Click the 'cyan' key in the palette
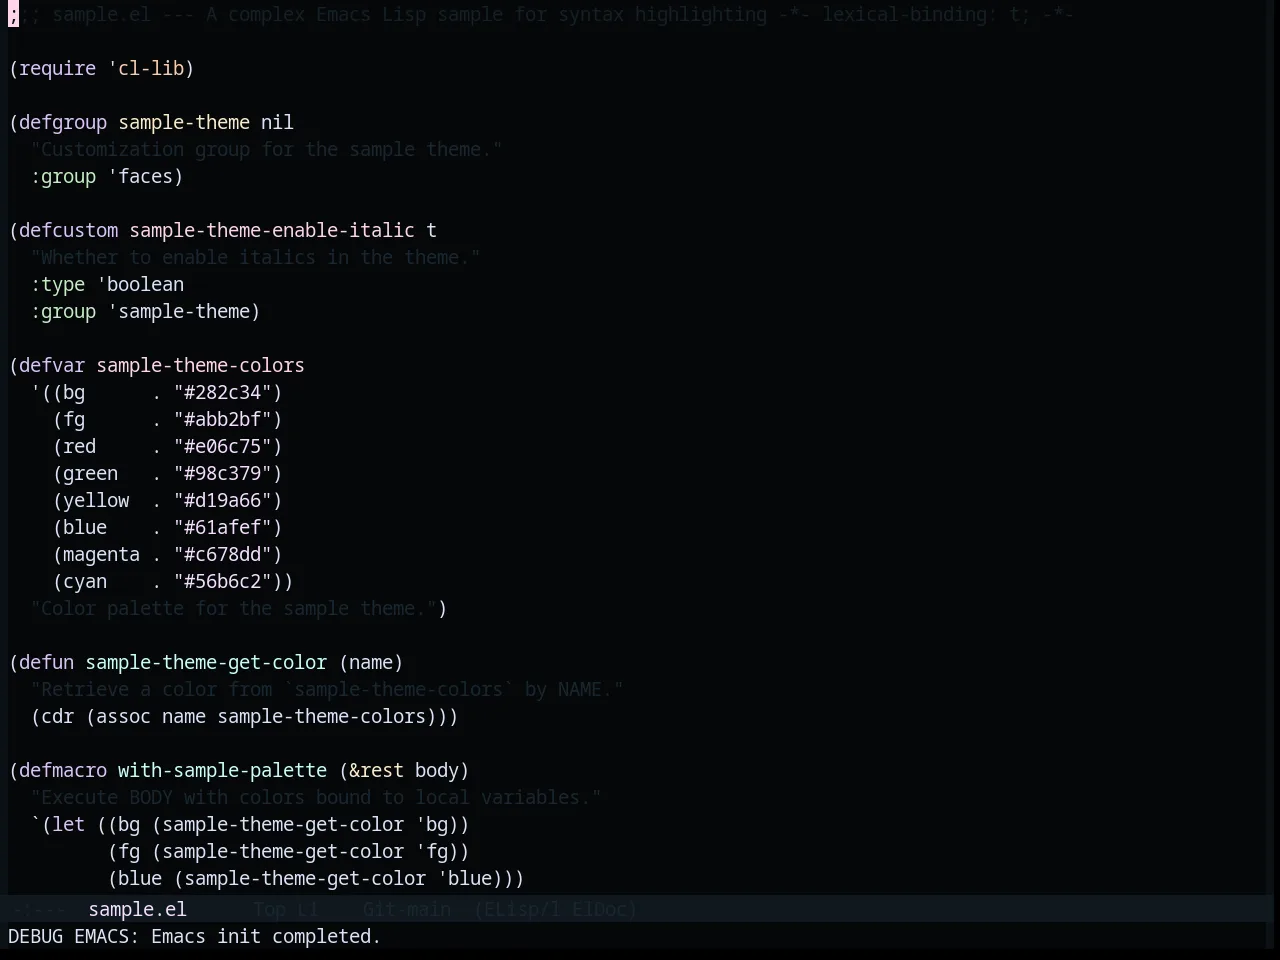1280x960 pixels. pos(85,581)
